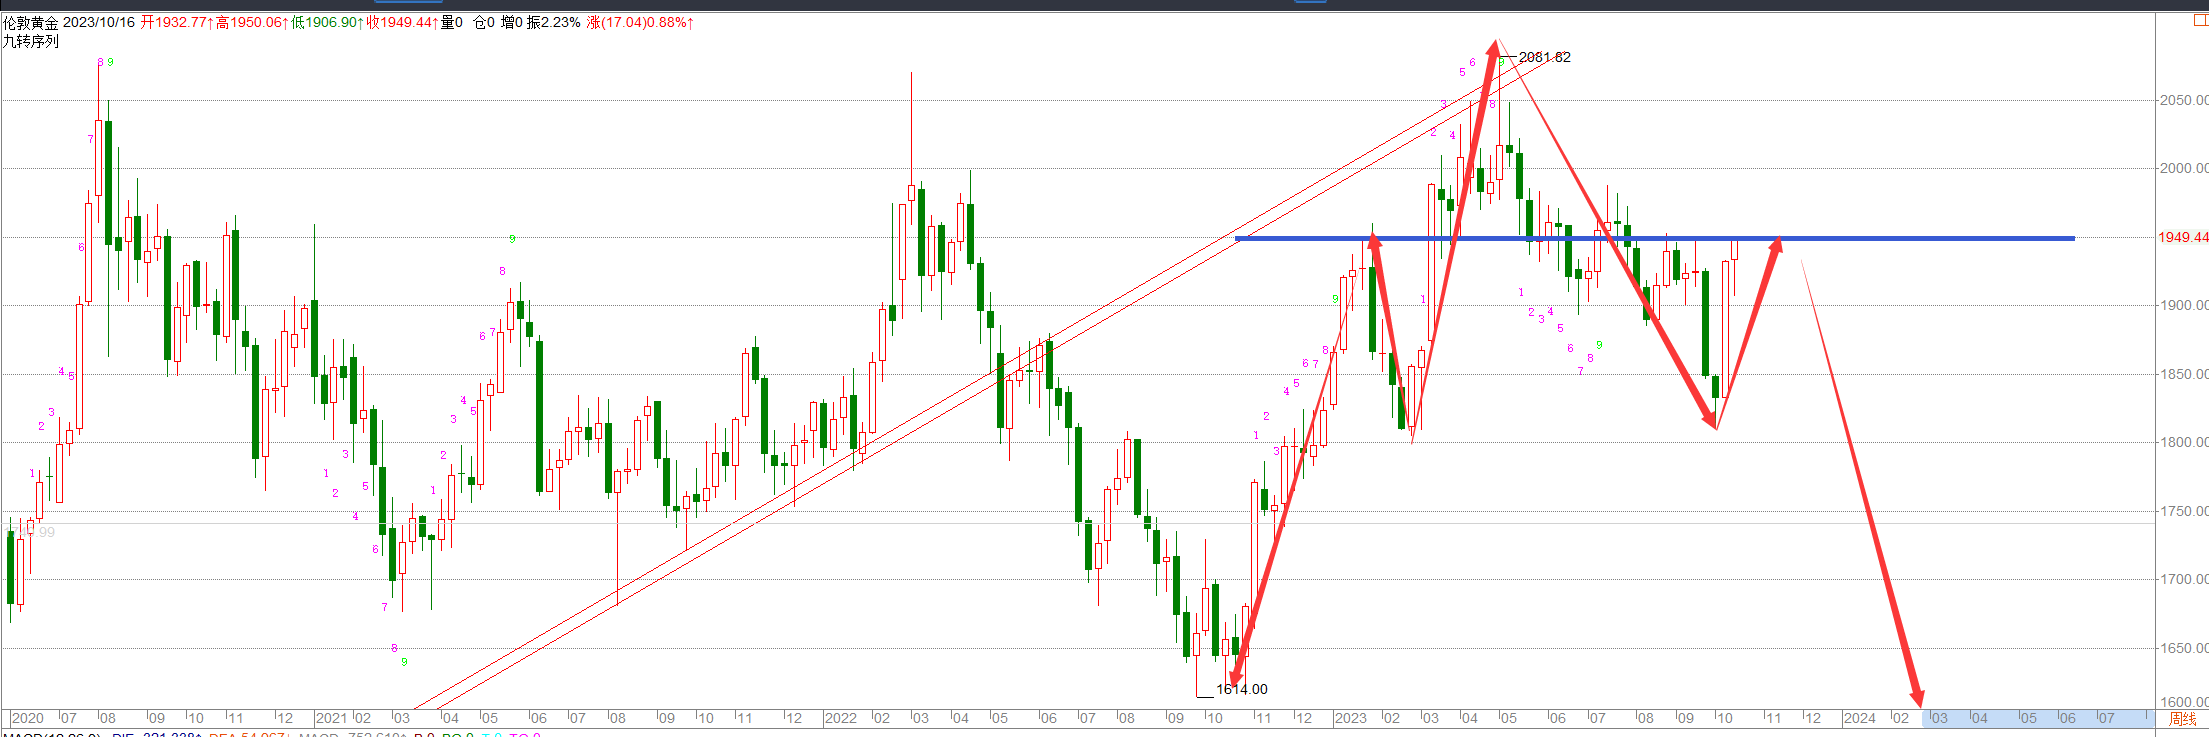
Task: Click the 2050.00 price axis label
Action: 2183,100
